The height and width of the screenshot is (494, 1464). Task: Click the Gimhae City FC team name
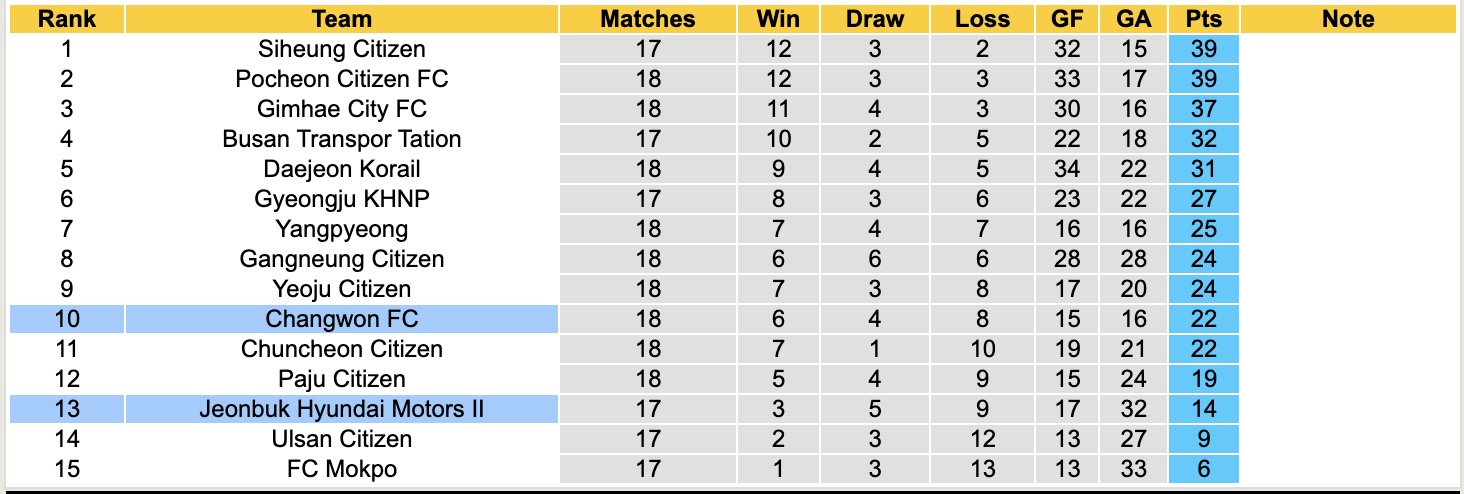click(341, 109)
